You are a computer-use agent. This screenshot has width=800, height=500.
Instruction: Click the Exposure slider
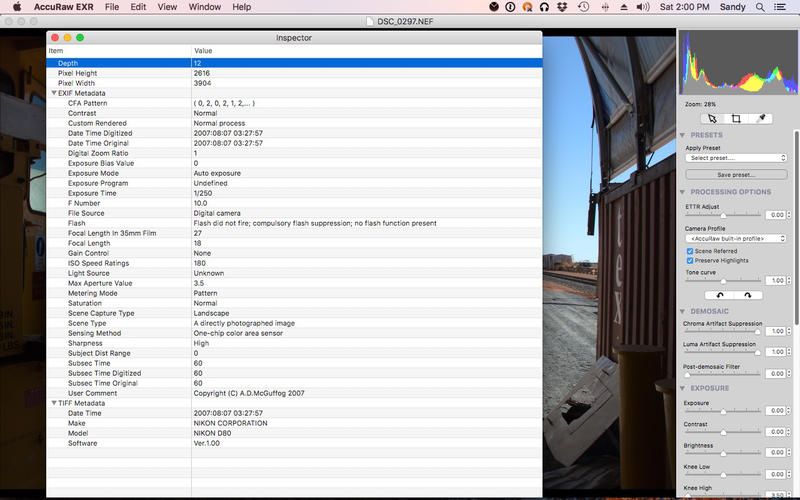[x=723, y=411]
